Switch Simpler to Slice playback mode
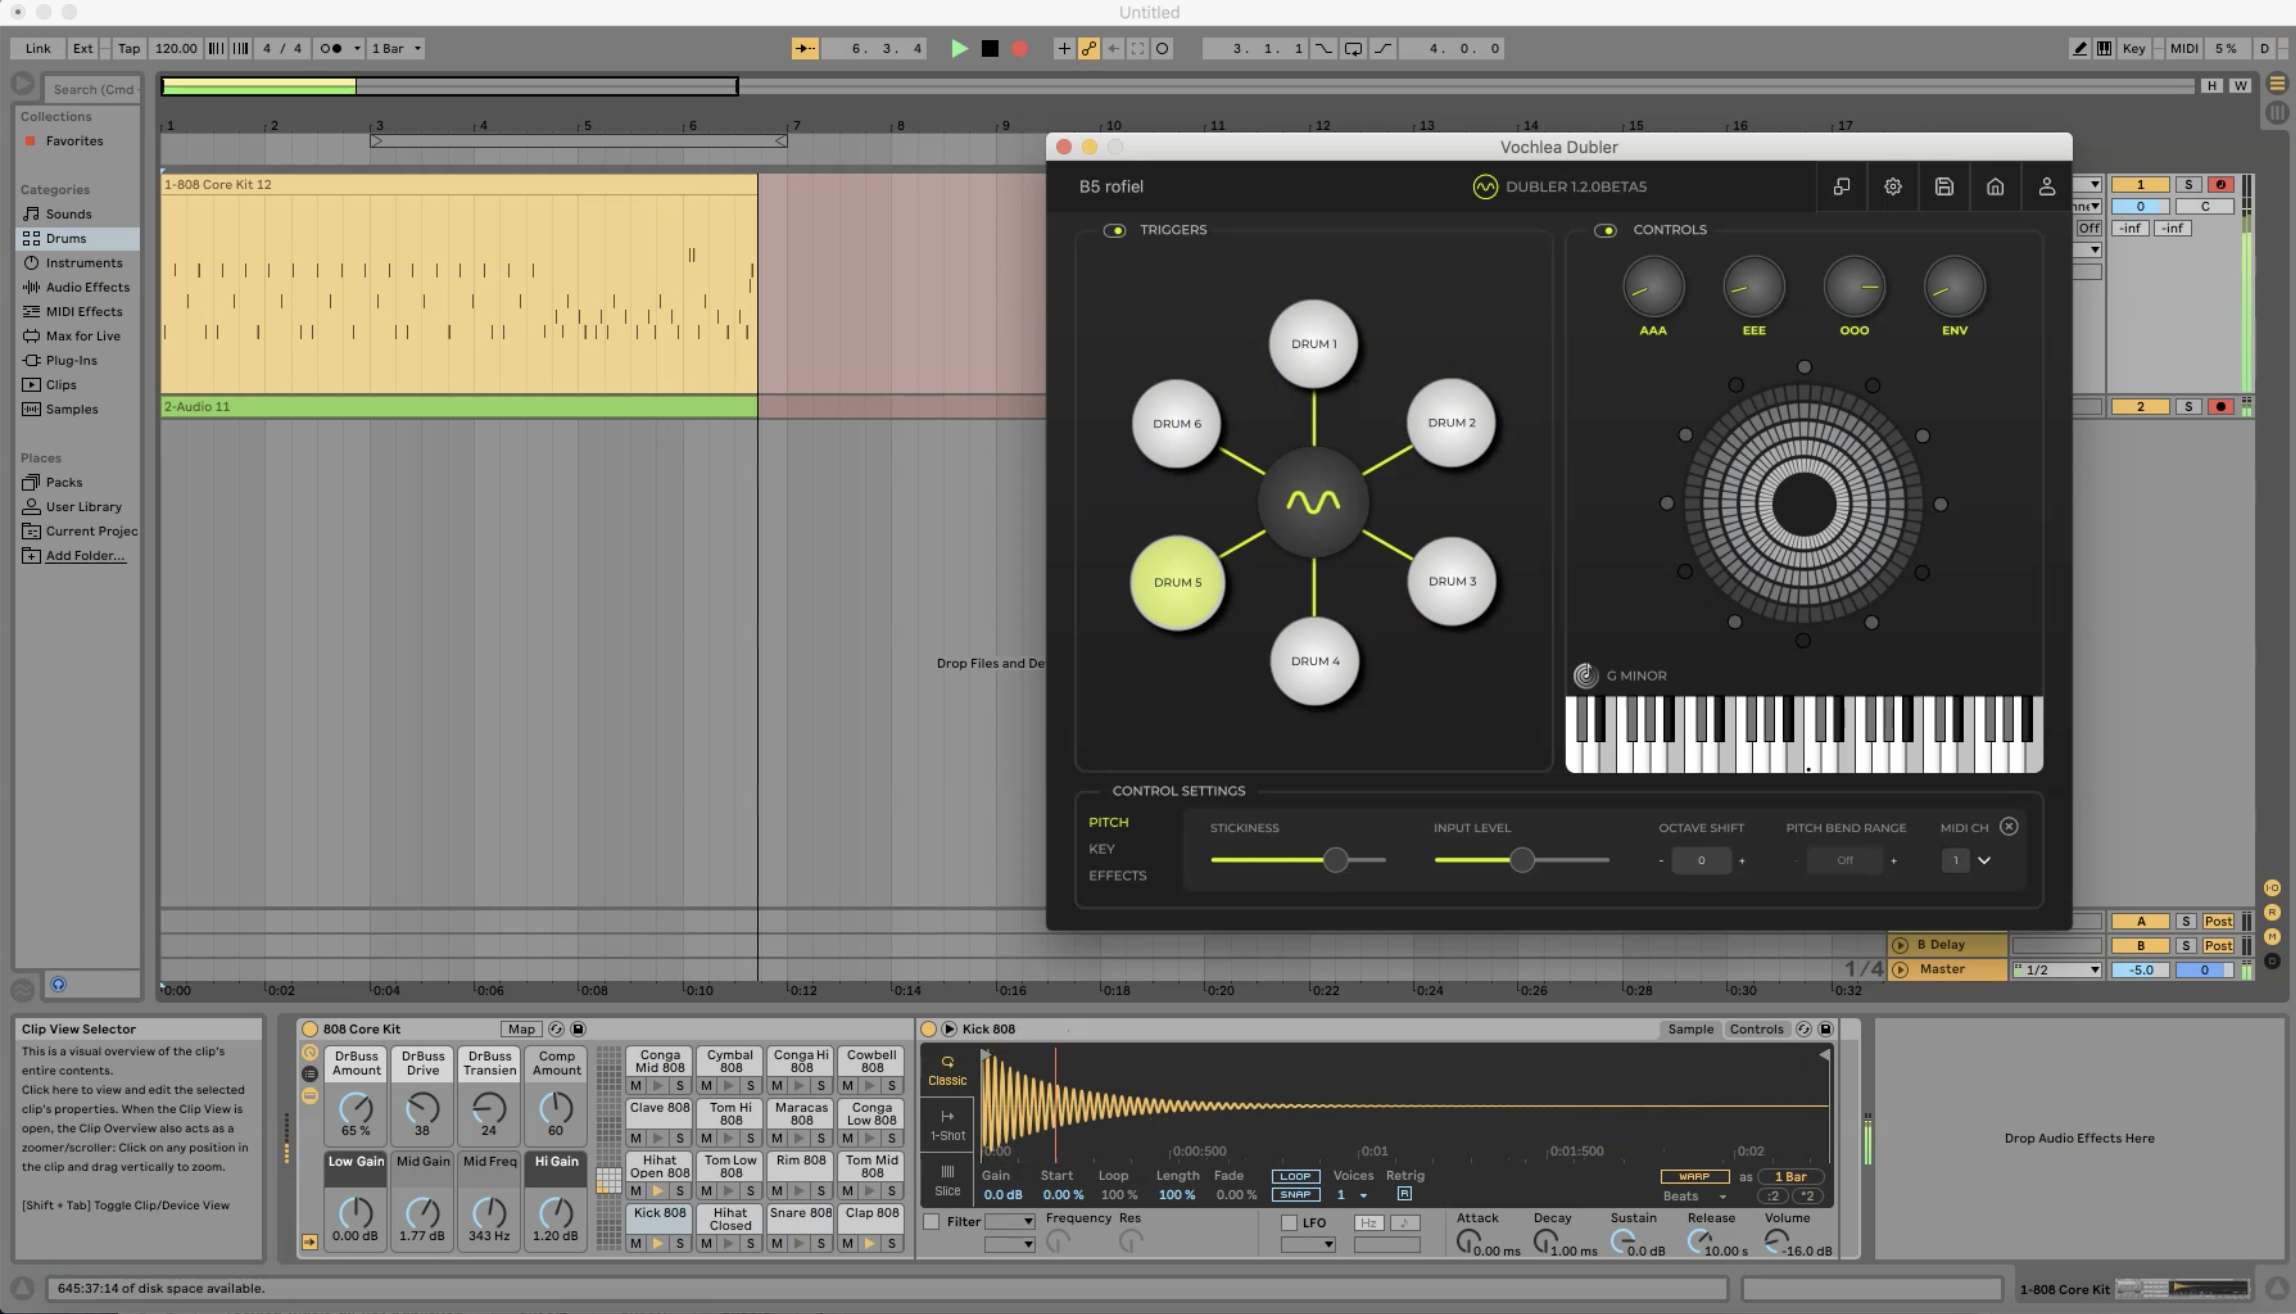 coord(947,1181)
